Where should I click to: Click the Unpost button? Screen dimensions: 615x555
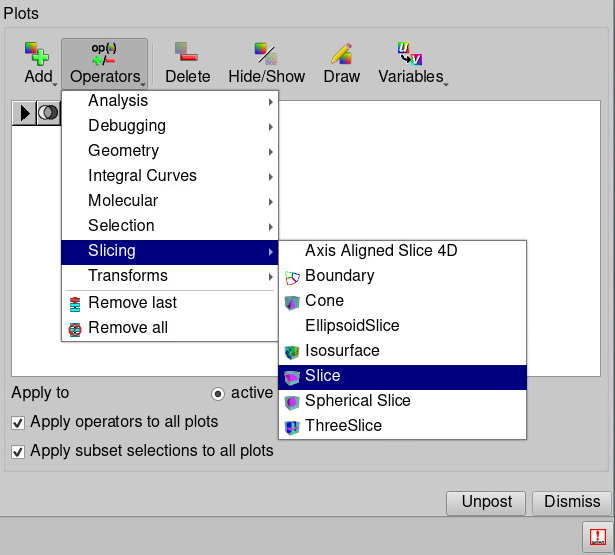click(x=486, y=502)
